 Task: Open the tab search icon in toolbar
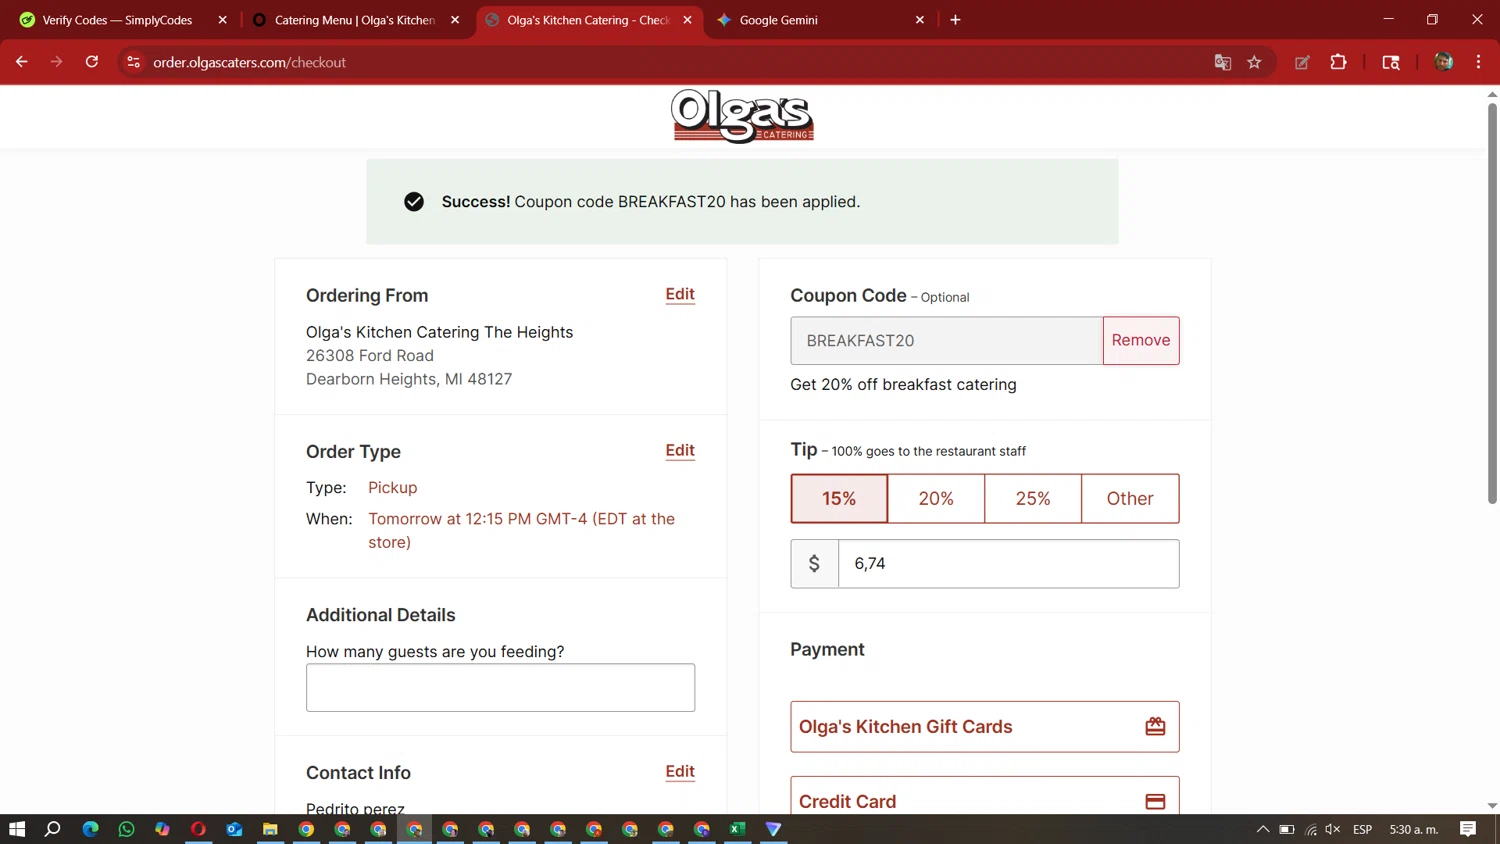click(1390, 62)
